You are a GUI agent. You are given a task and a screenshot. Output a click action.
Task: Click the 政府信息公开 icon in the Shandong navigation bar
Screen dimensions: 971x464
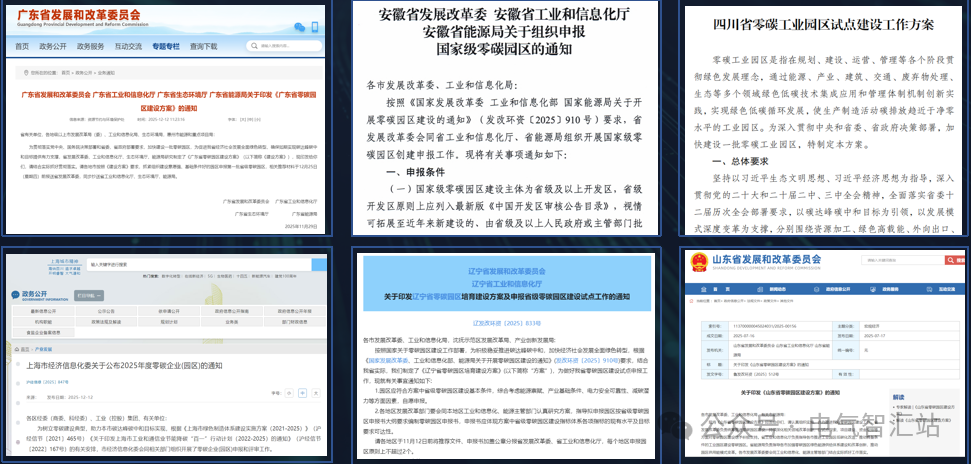coord(816,289)
